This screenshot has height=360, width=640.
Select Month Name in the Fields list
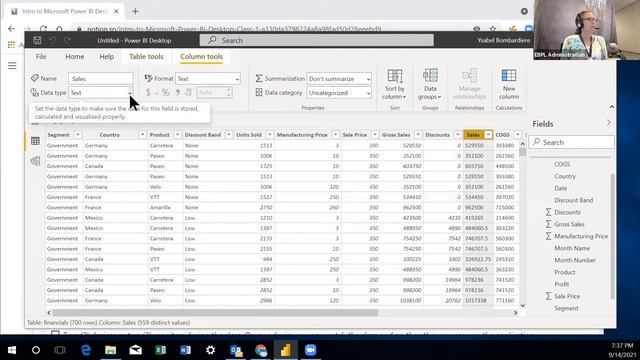point(572,248)
